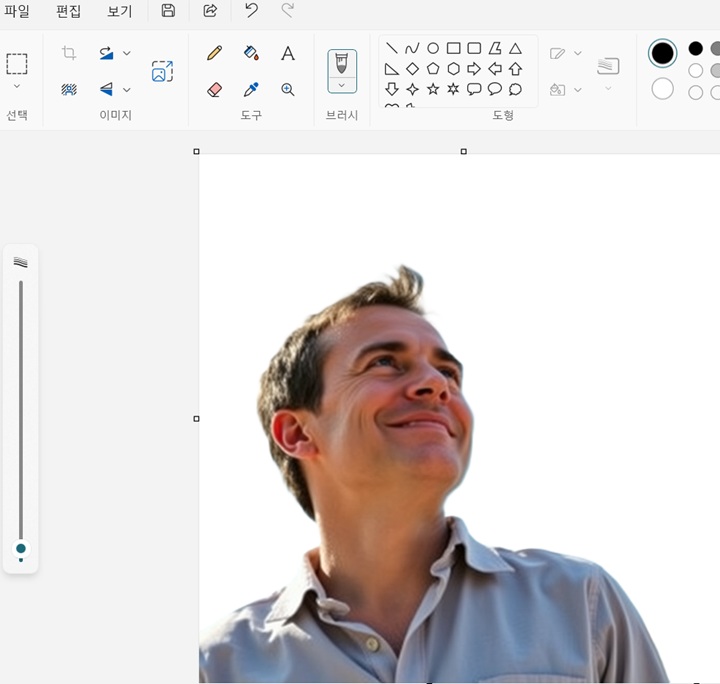Click the crop tool icon

69,53
